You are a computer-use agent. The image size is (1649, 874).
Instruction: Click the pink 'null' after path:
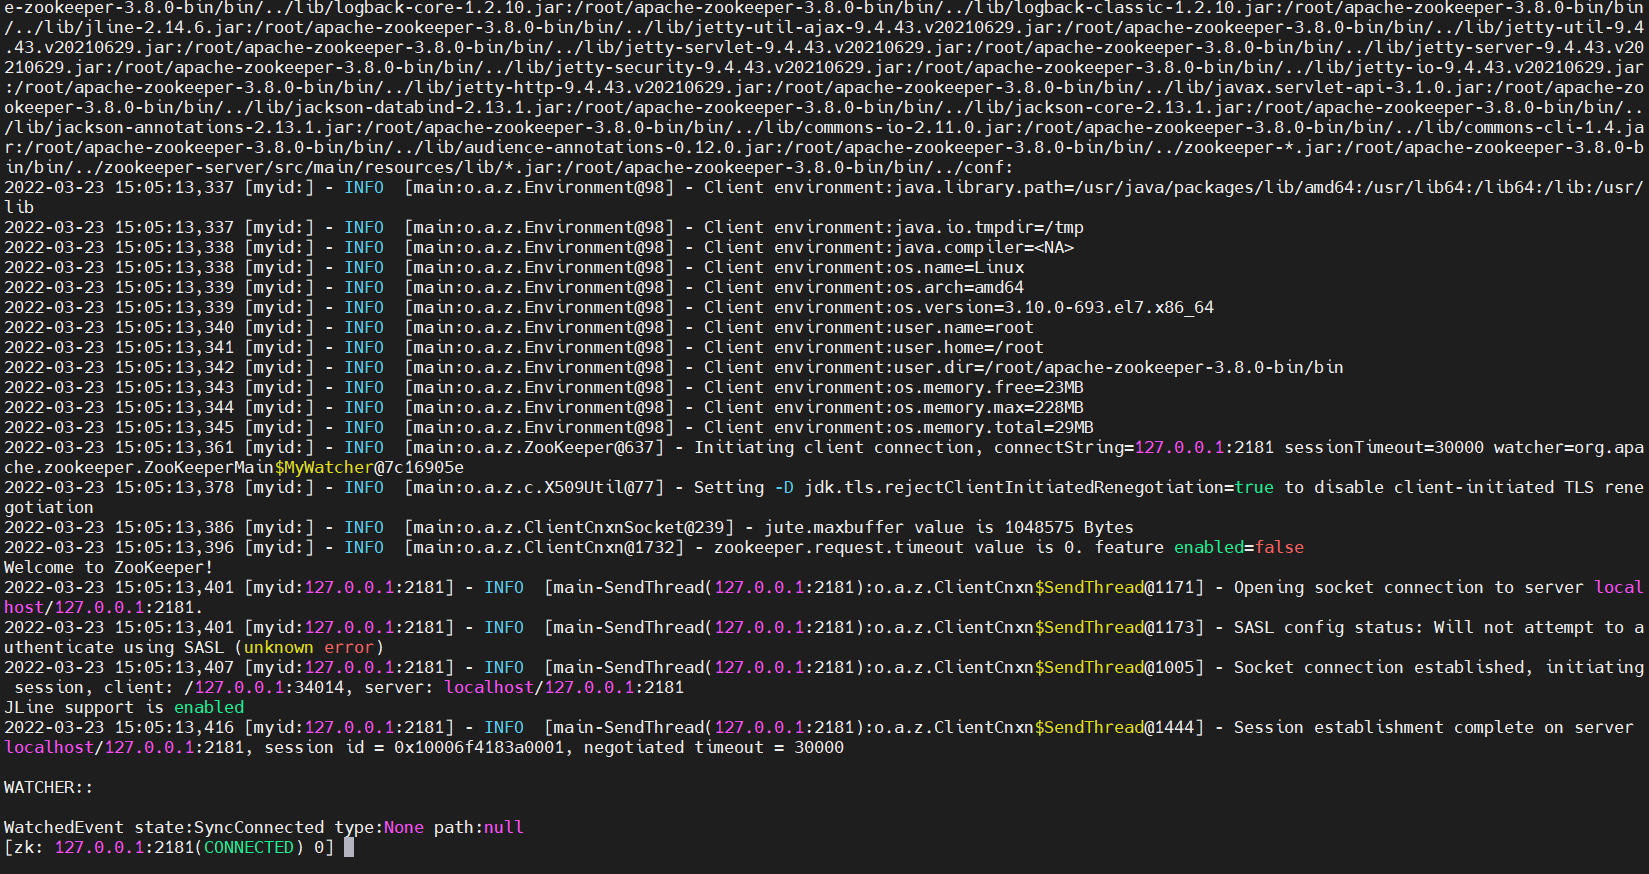coord(504,827)
